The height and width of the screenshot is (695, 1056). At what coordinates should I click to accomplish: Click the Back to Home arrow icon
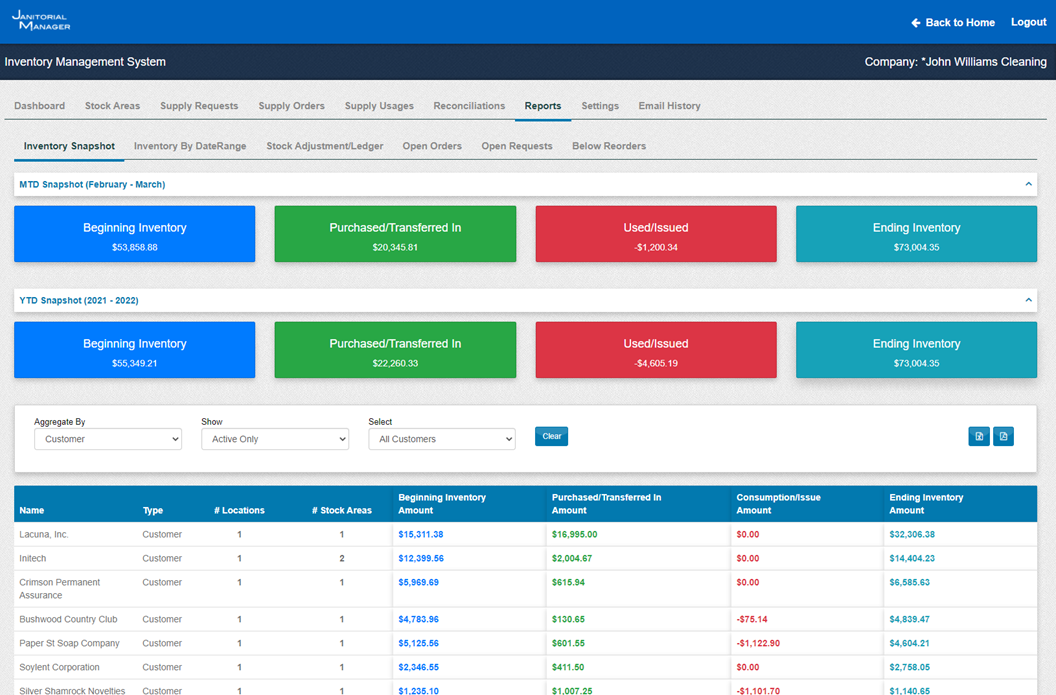pyautogui.click(x=915, y=22)
